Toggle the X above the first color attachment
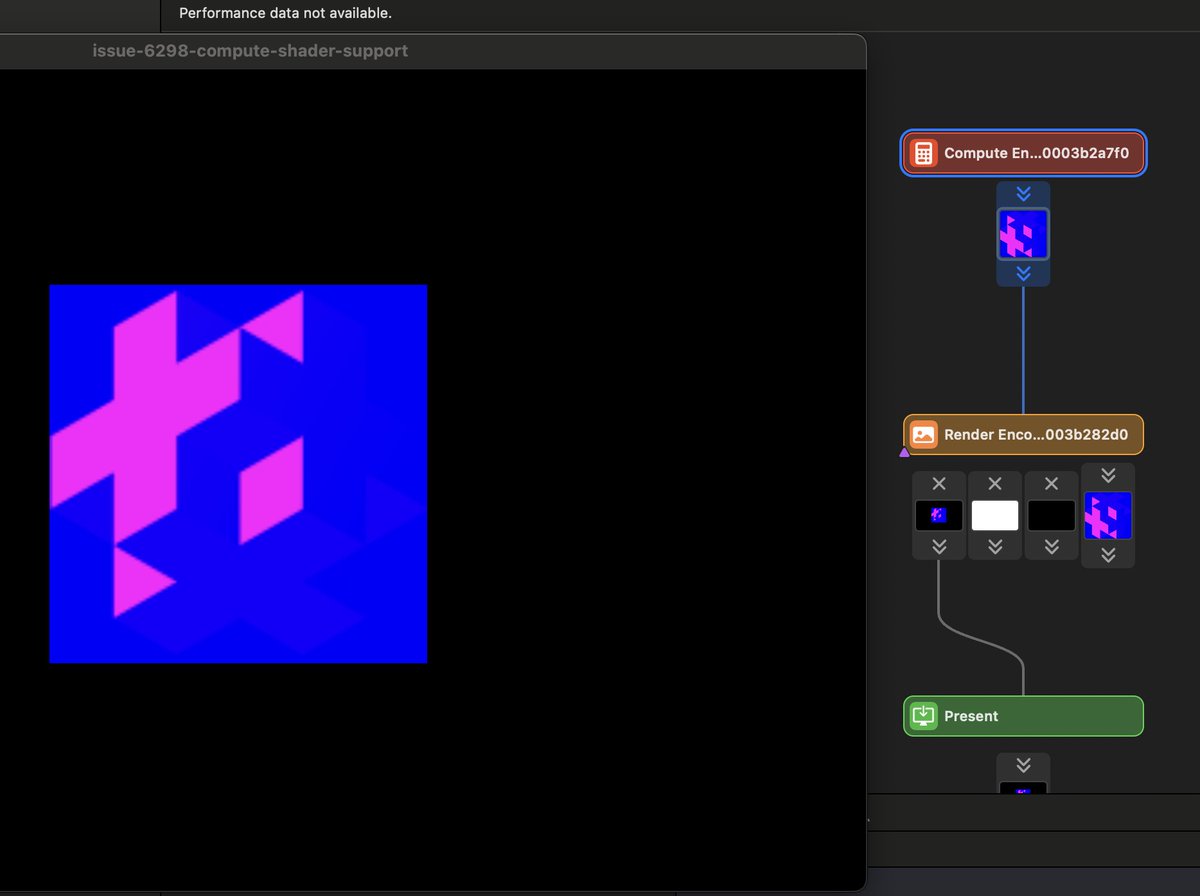This screenshot has height=896, width=1200. (938, 483)
